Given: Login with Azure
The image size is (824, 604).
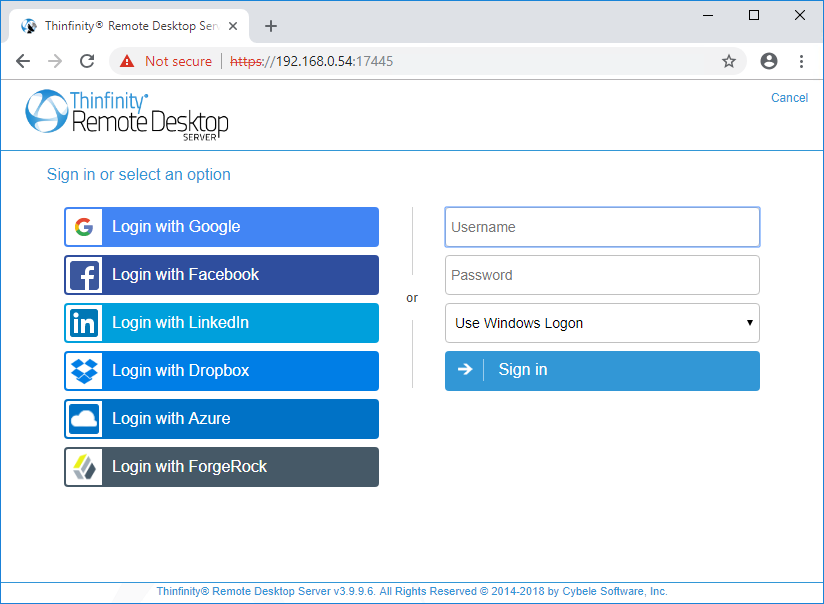Looking at the screenshot, I should (221, 419).
